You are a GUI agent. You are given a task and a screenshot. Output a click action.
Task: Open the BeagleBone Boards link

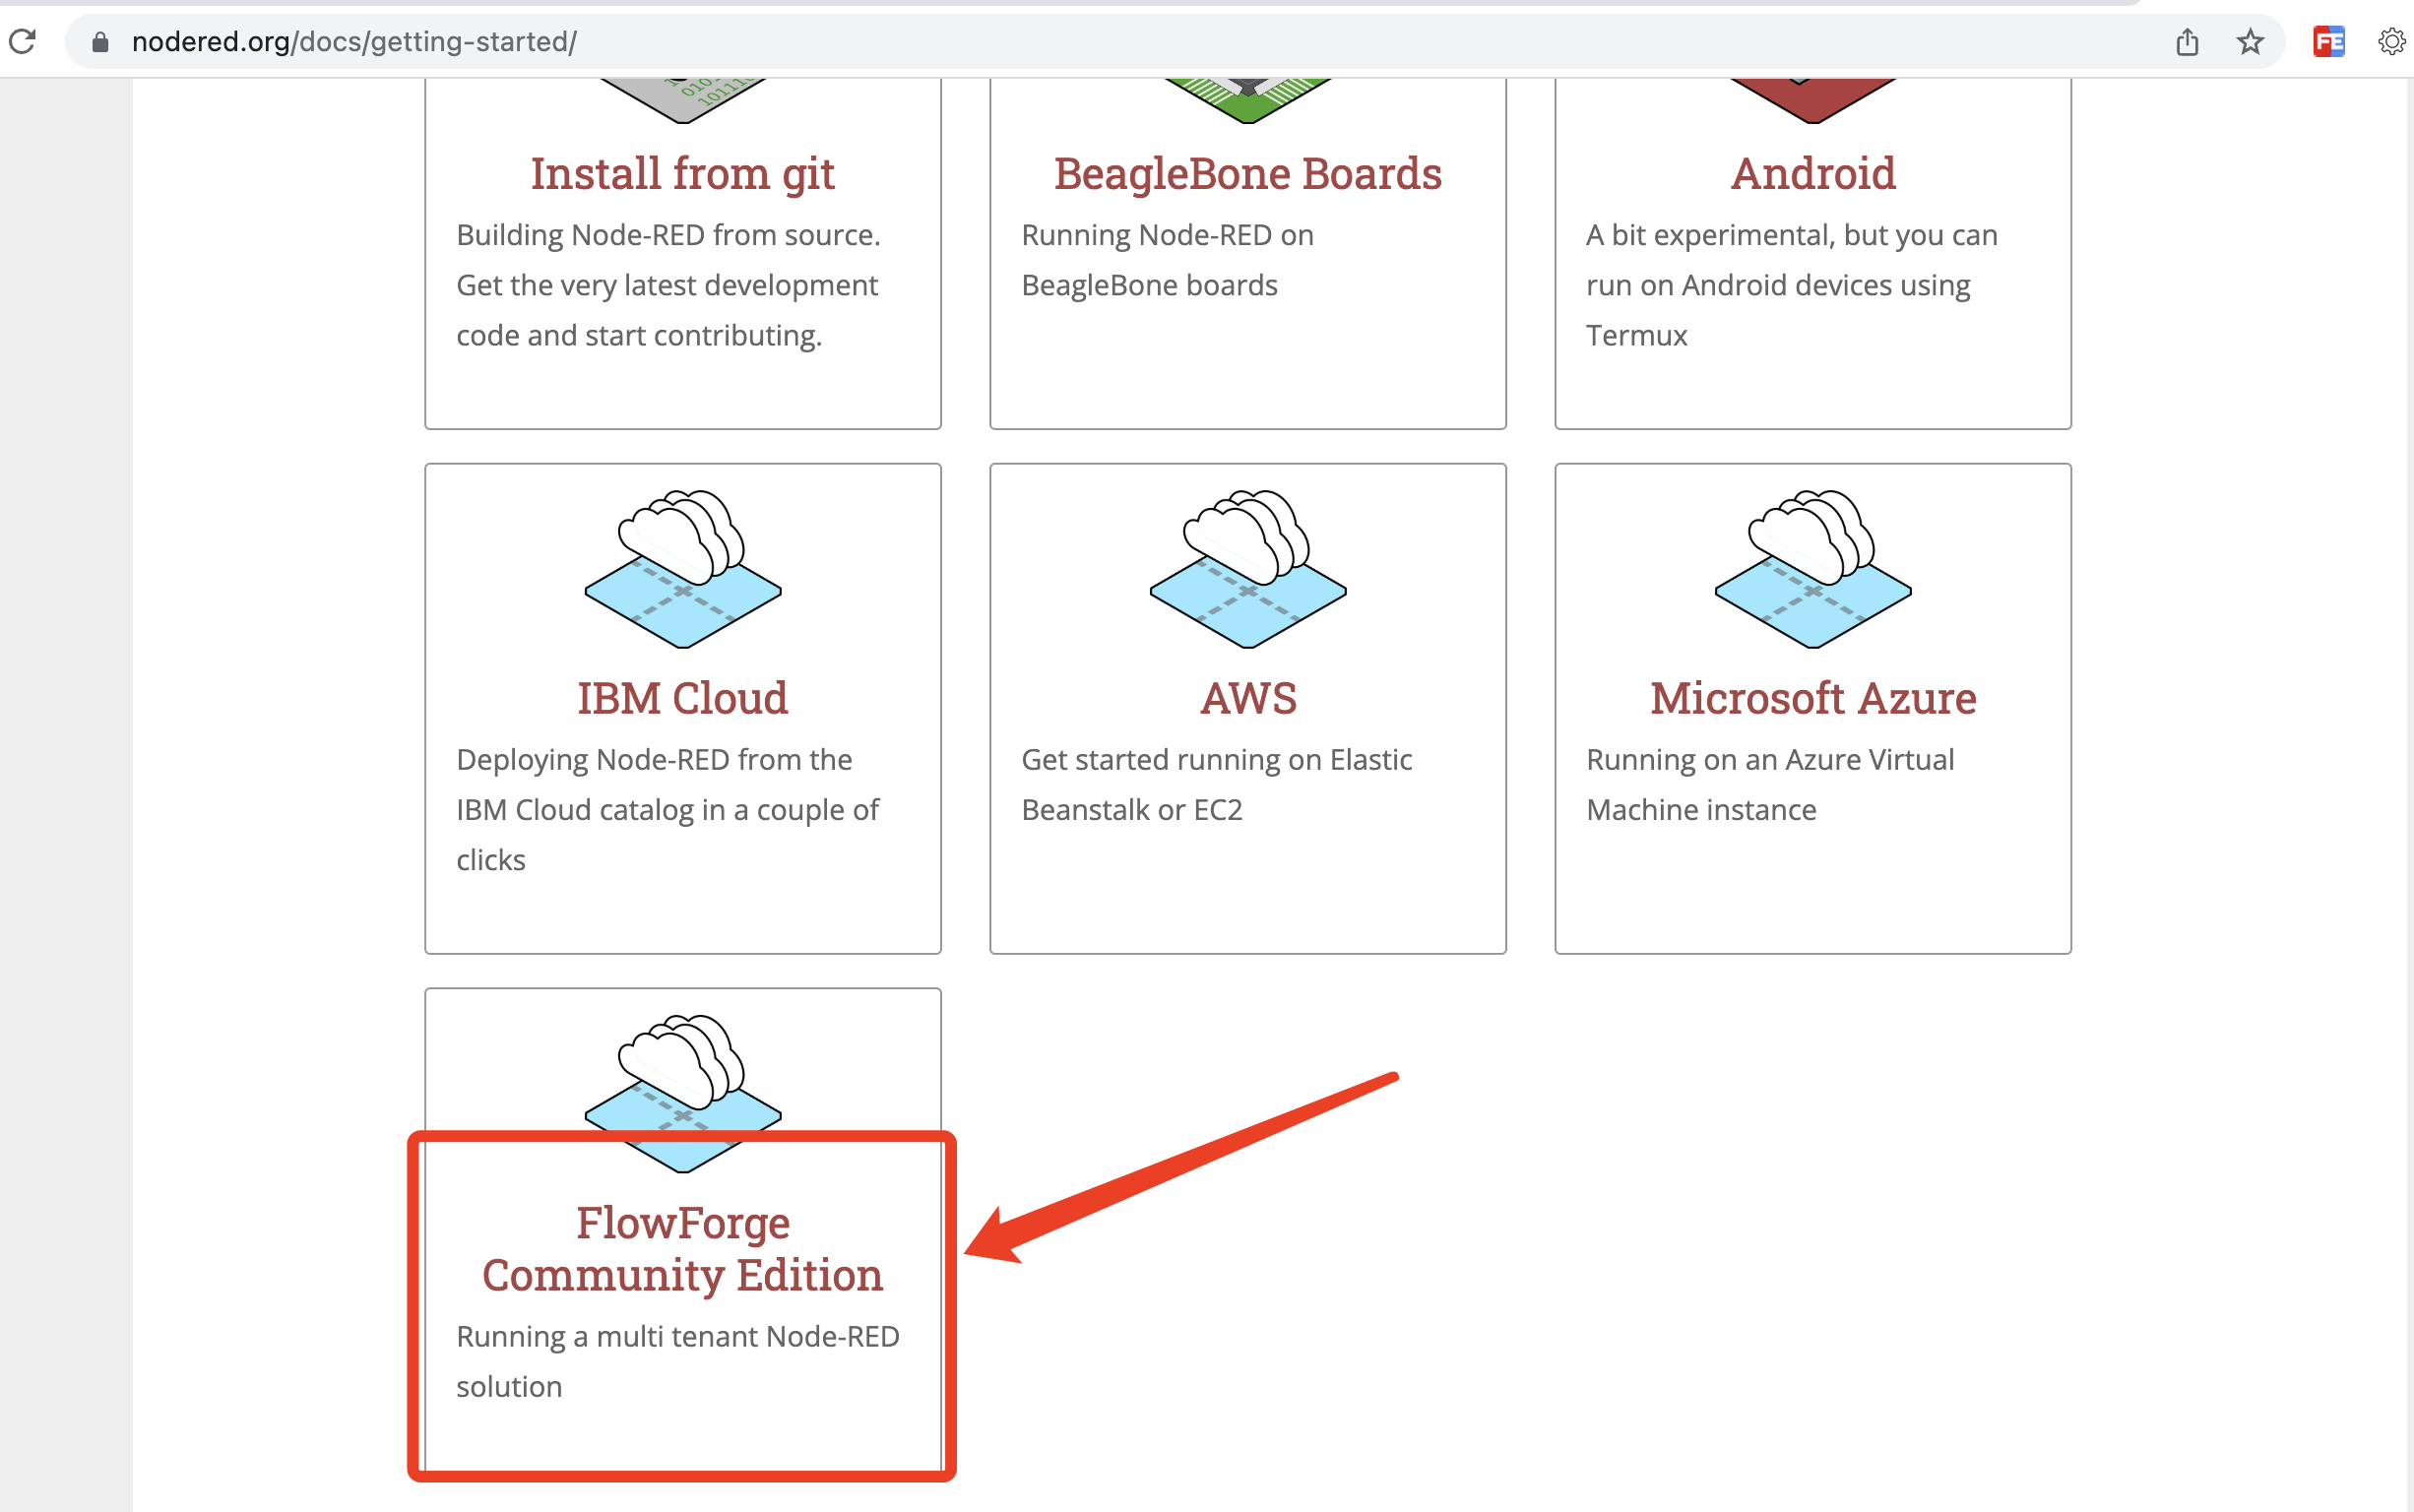click(x=1248, y=174)
